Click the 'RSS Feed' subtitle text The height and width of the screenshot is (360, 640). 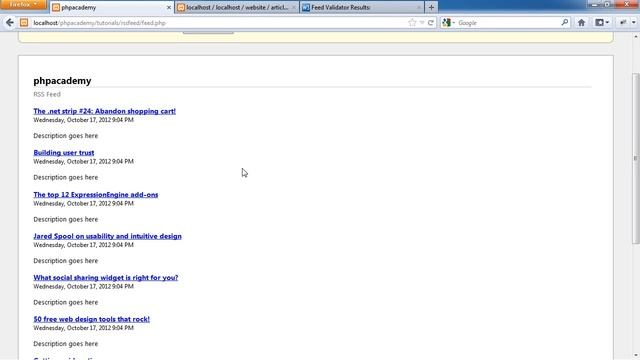click(x=47, y=94)
